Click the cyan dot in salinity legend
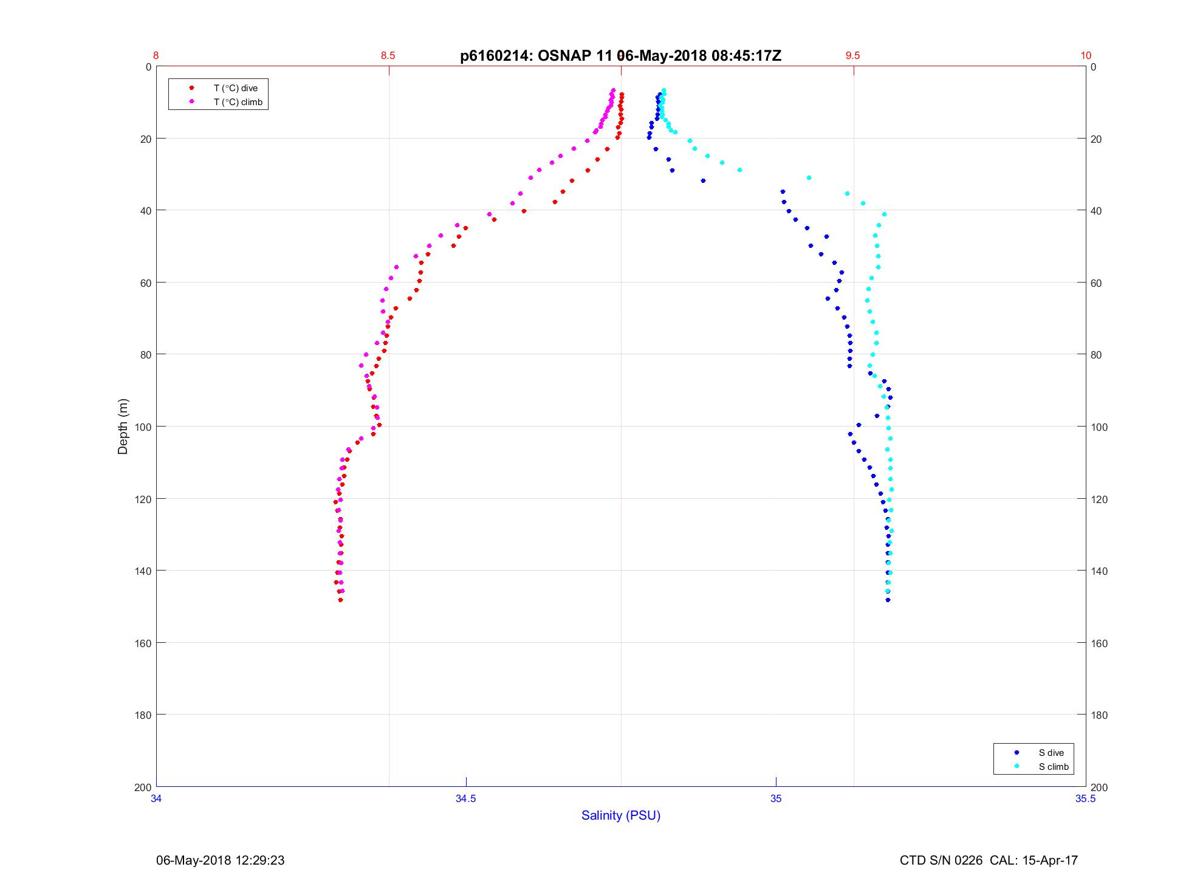The width and height of the screenshot is (1200, 885). [x=1016, y=766]
